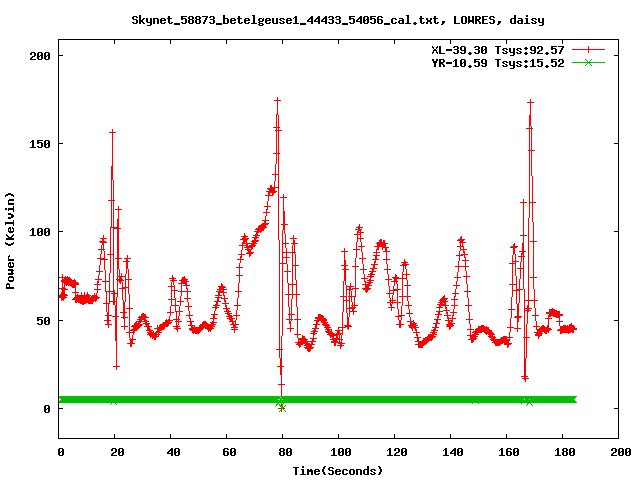Click the green X marker at zero near 80 seconds

282,408
